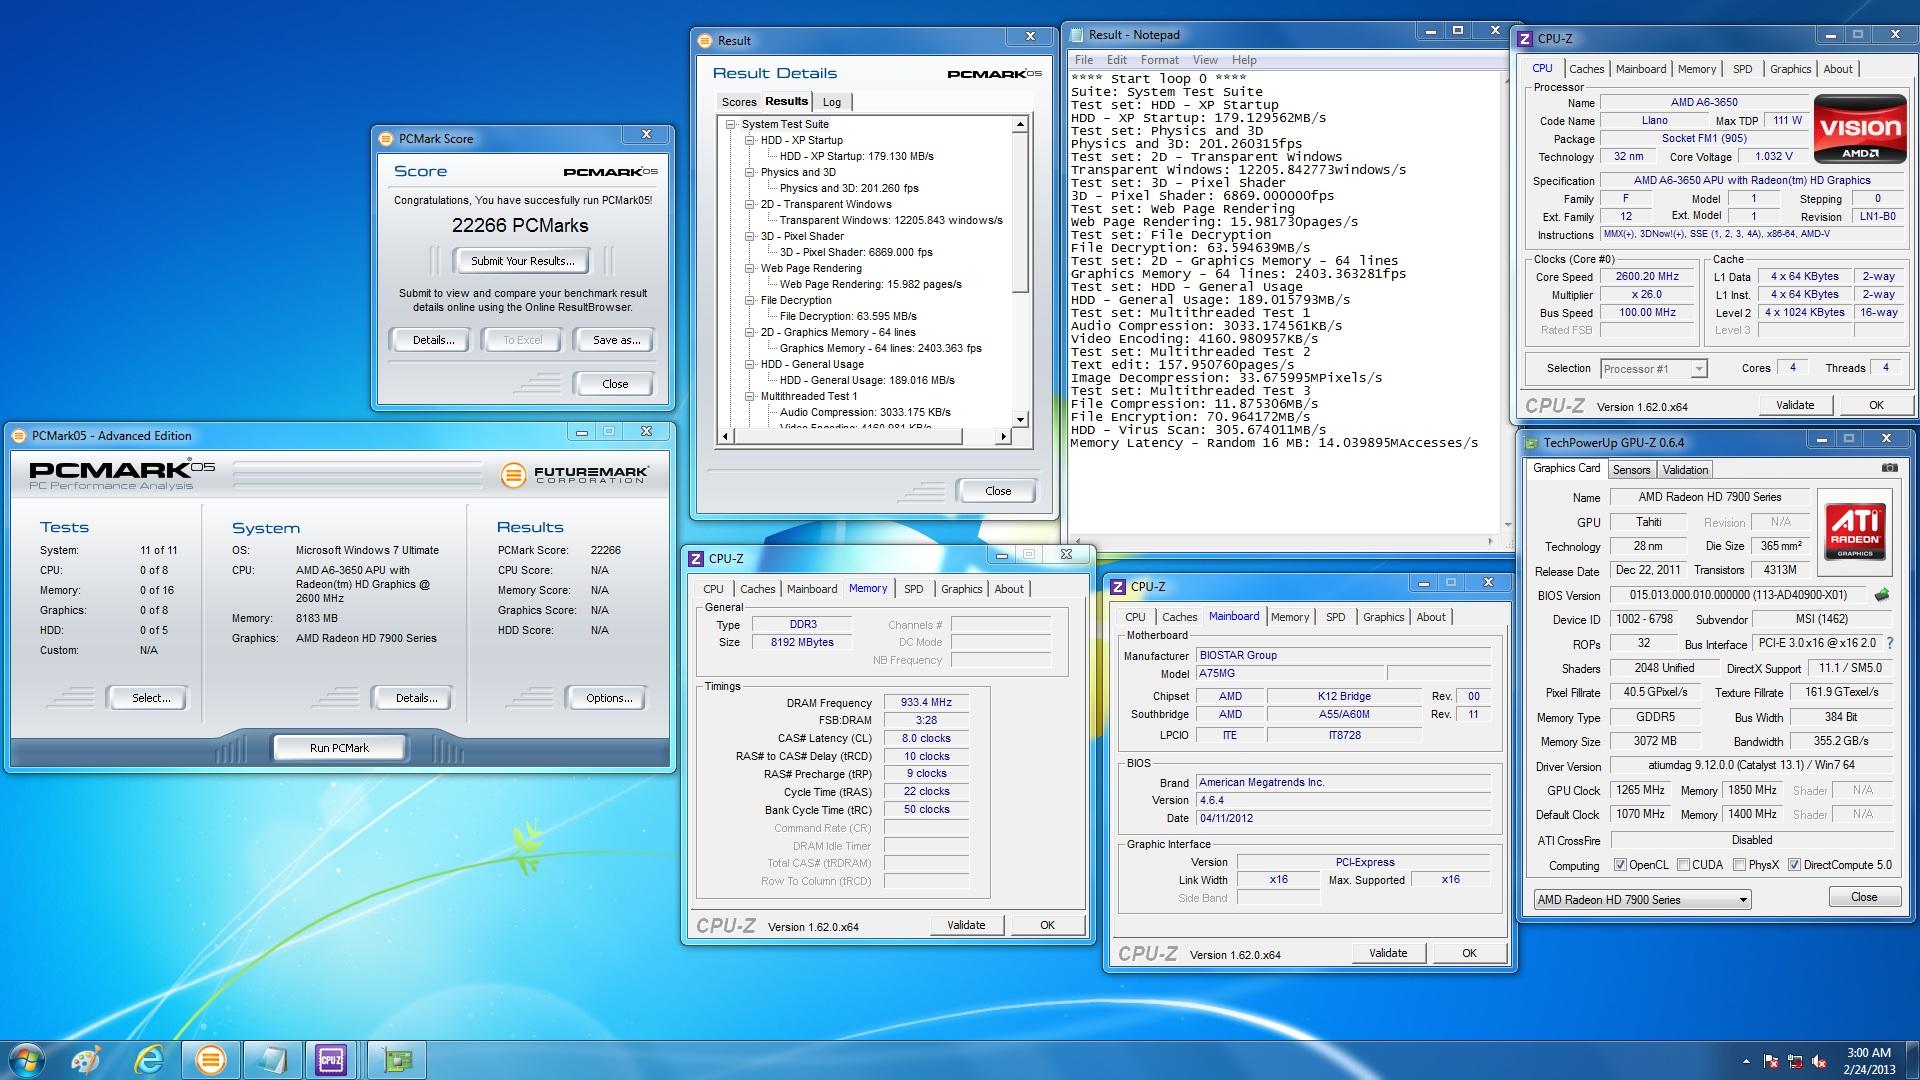Open volume speaker tray icon
1920x1080 pixels.
click(x=1819, y=1061)
